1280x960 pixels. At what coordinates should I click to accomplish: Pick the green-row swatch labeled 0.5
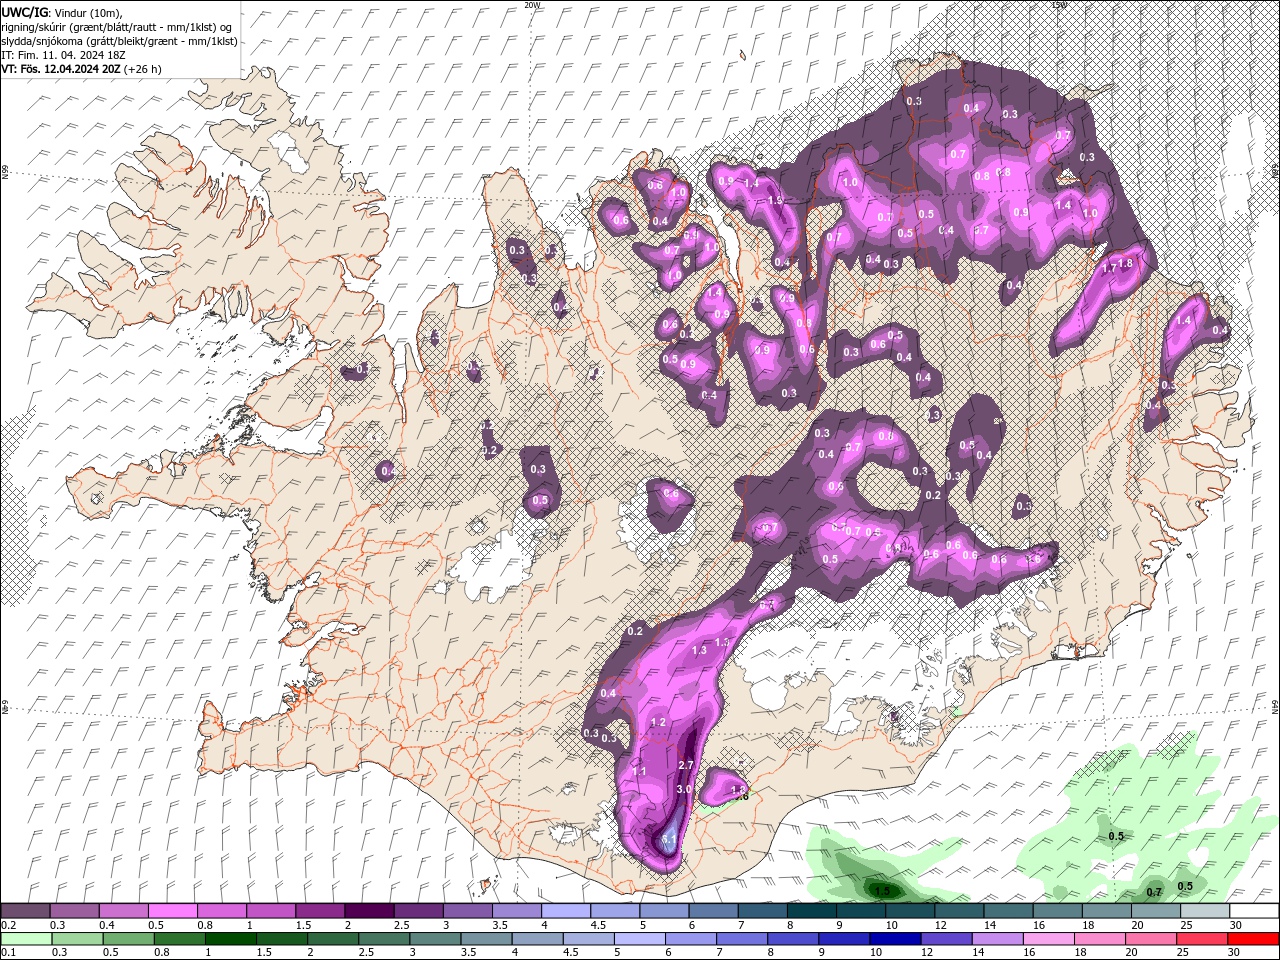click(x=128, y=938)
